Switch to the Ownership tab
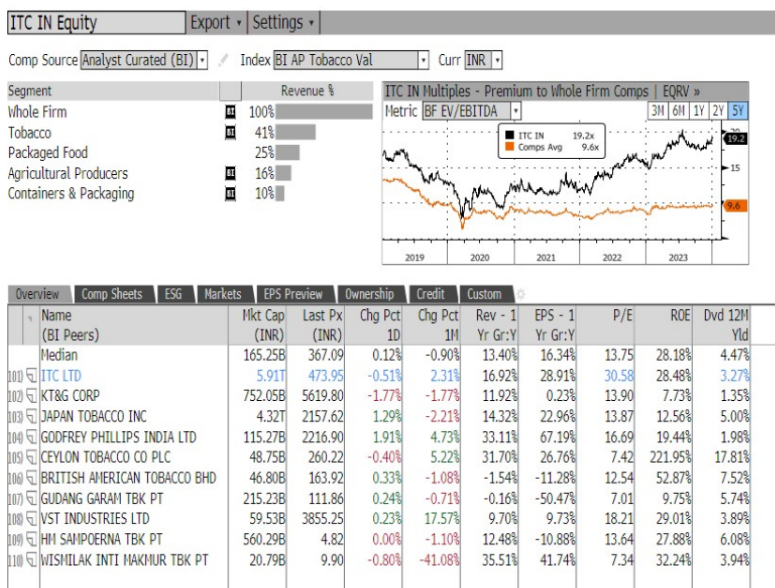This screenshot has width=775, height=588. 370,294
